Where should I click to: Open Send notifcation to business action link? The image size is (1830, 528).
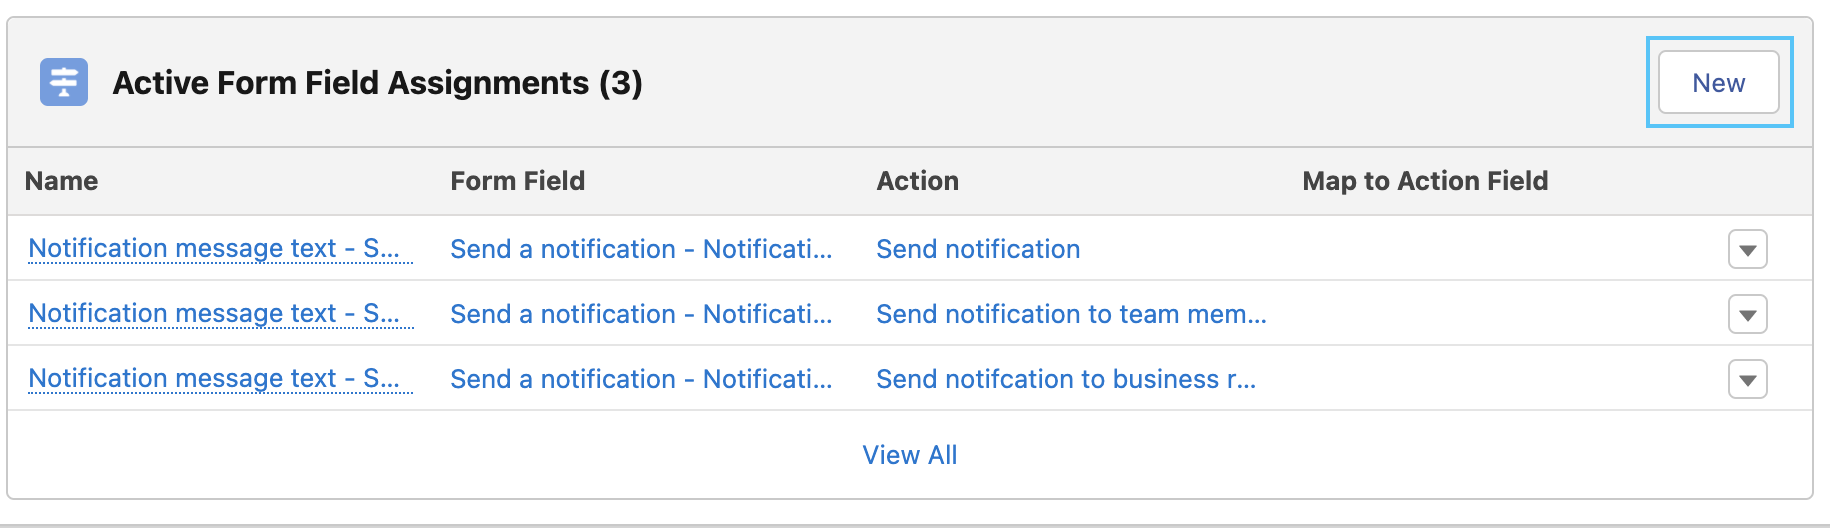1066,379
